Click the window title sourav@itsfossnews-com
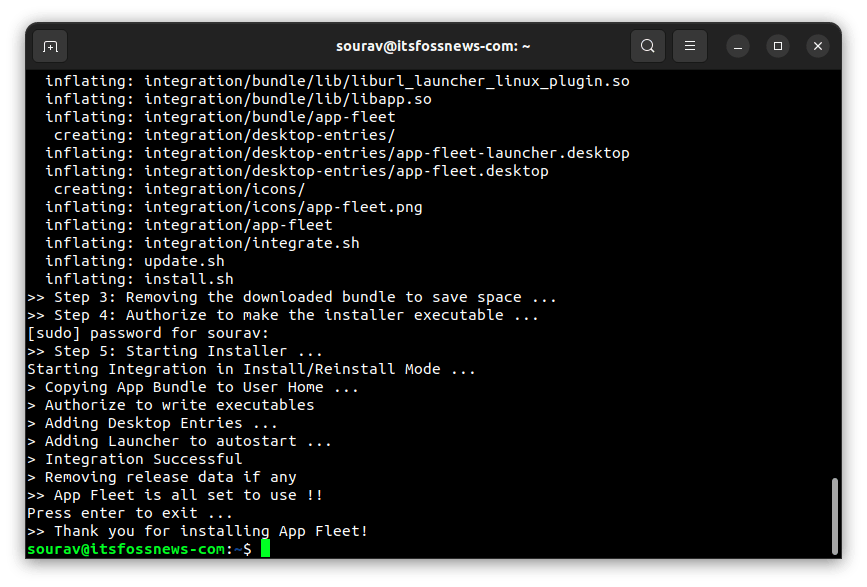The width and height of the screenshot is (867, 587). (434, 46)
